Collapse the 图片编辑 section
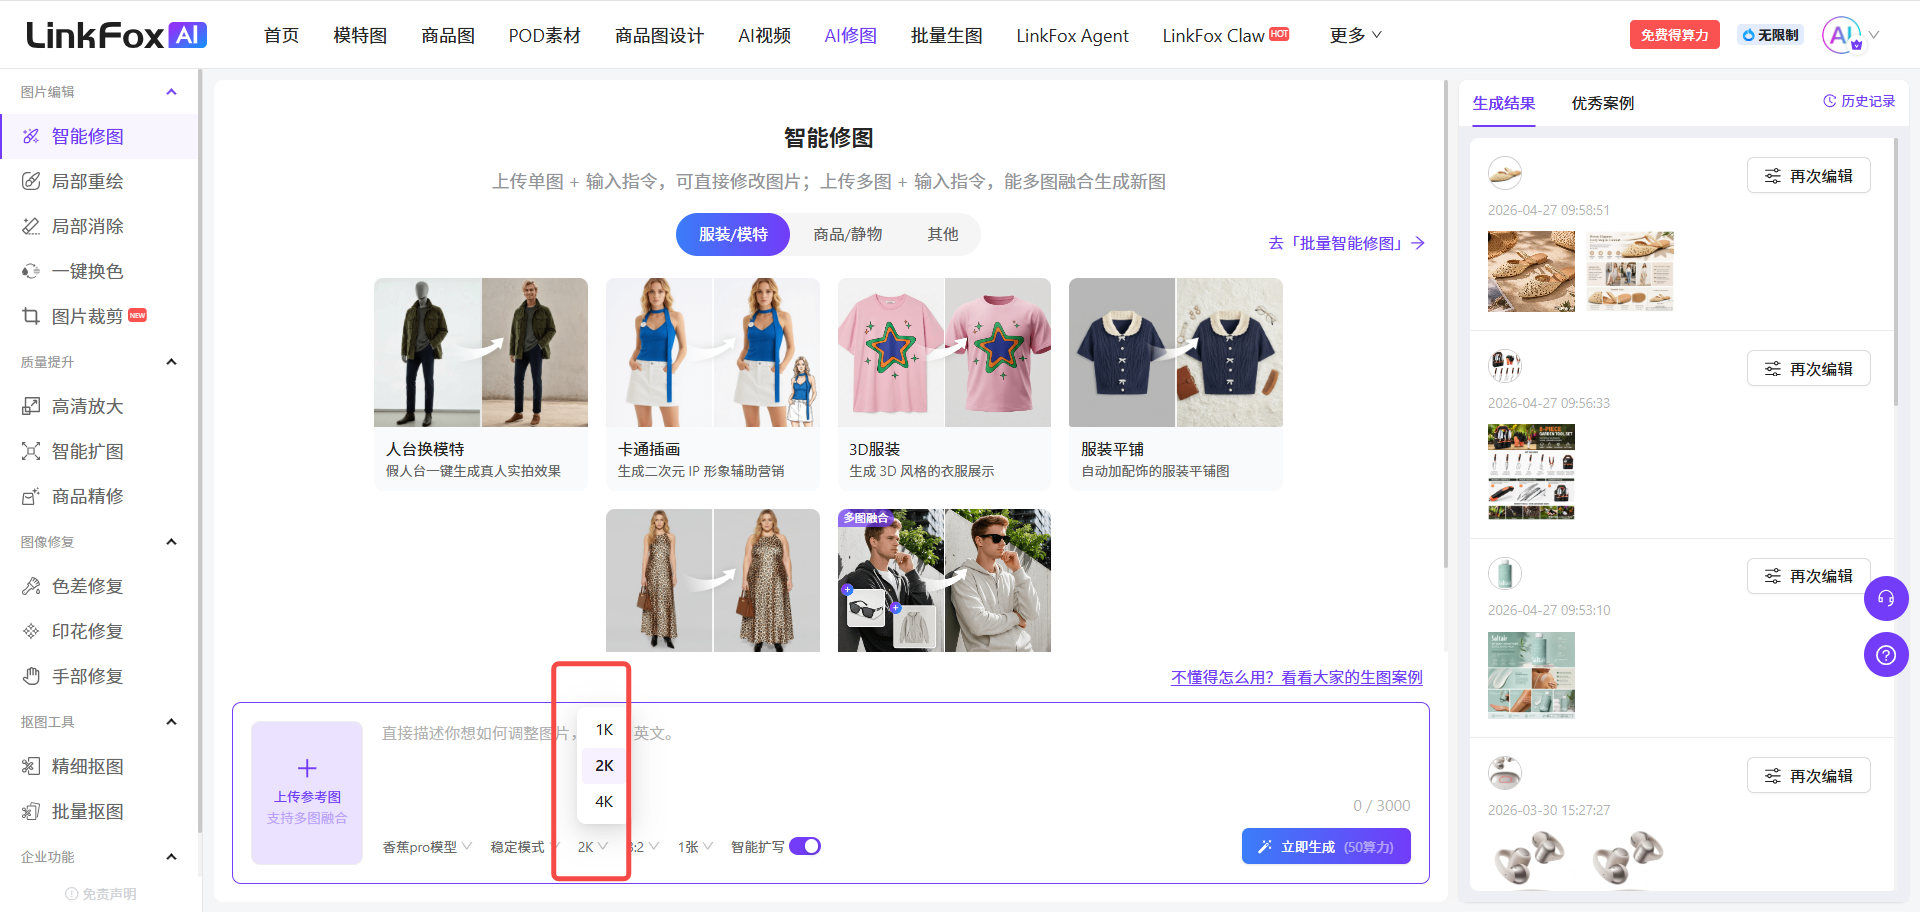The height and width of the screenshot is (912, 1920). [x=171, y=92]
